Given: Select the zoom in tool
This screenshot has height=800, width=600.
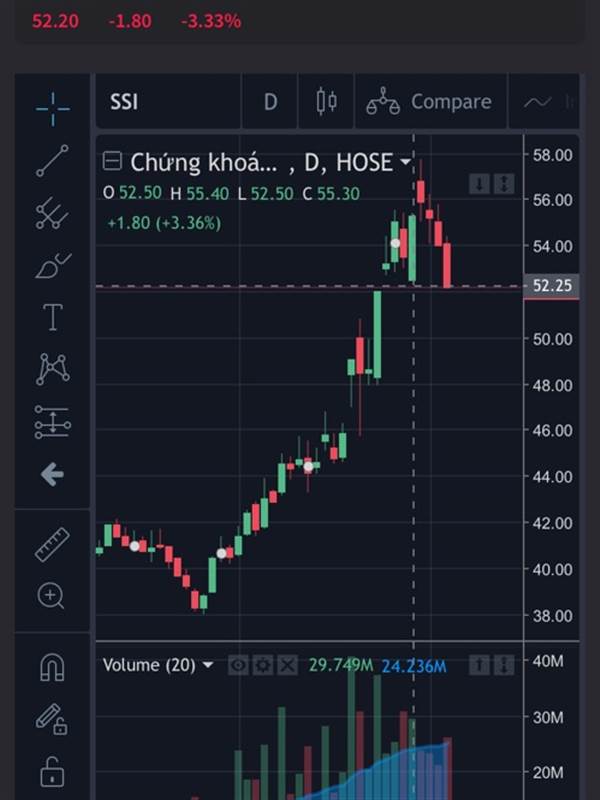Looking at the screenshot, I should tap(51, 596).
